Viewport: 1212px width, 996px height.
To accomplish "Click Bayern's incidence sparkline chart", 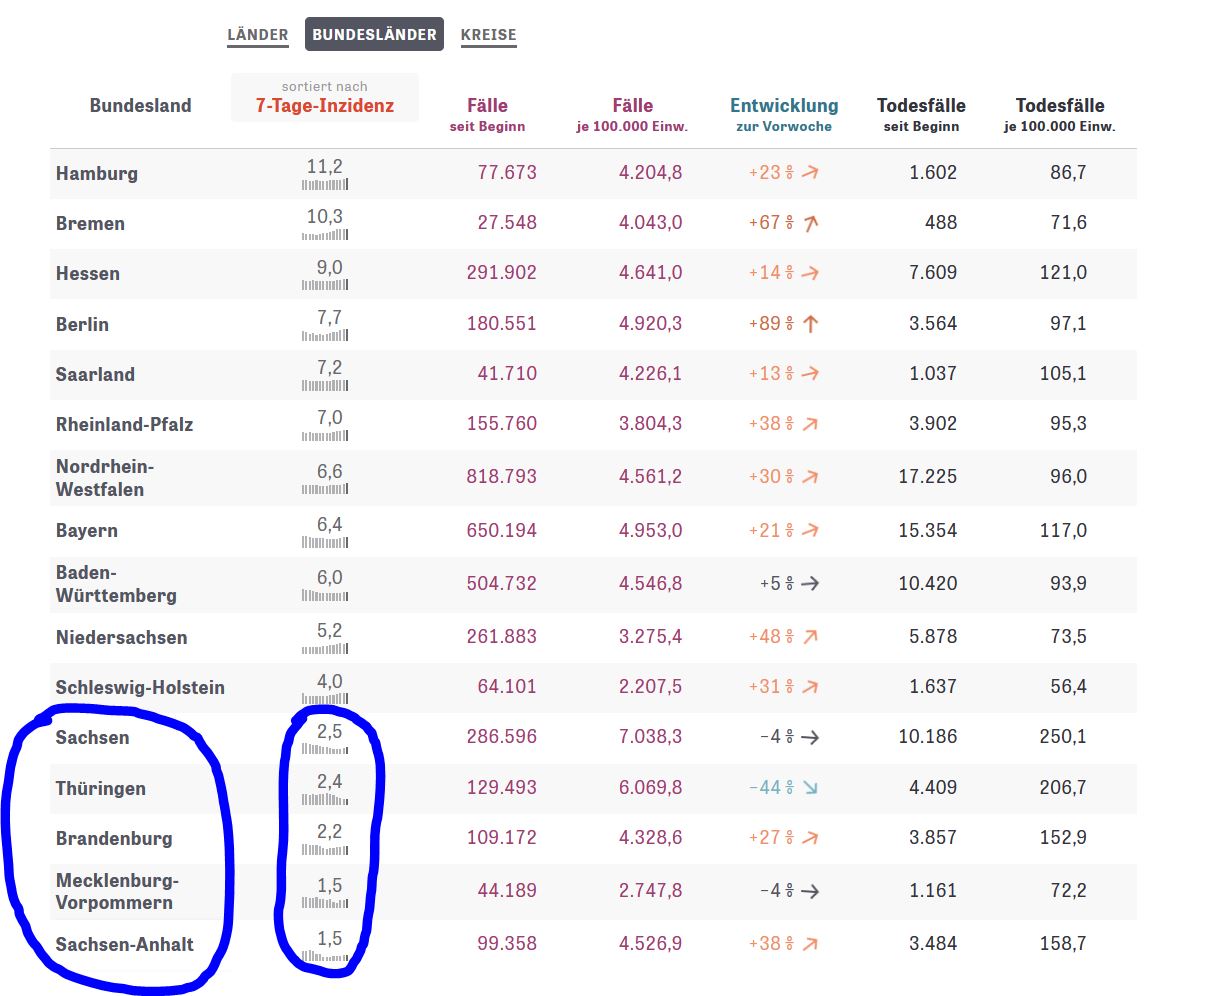I will point(325,543).
